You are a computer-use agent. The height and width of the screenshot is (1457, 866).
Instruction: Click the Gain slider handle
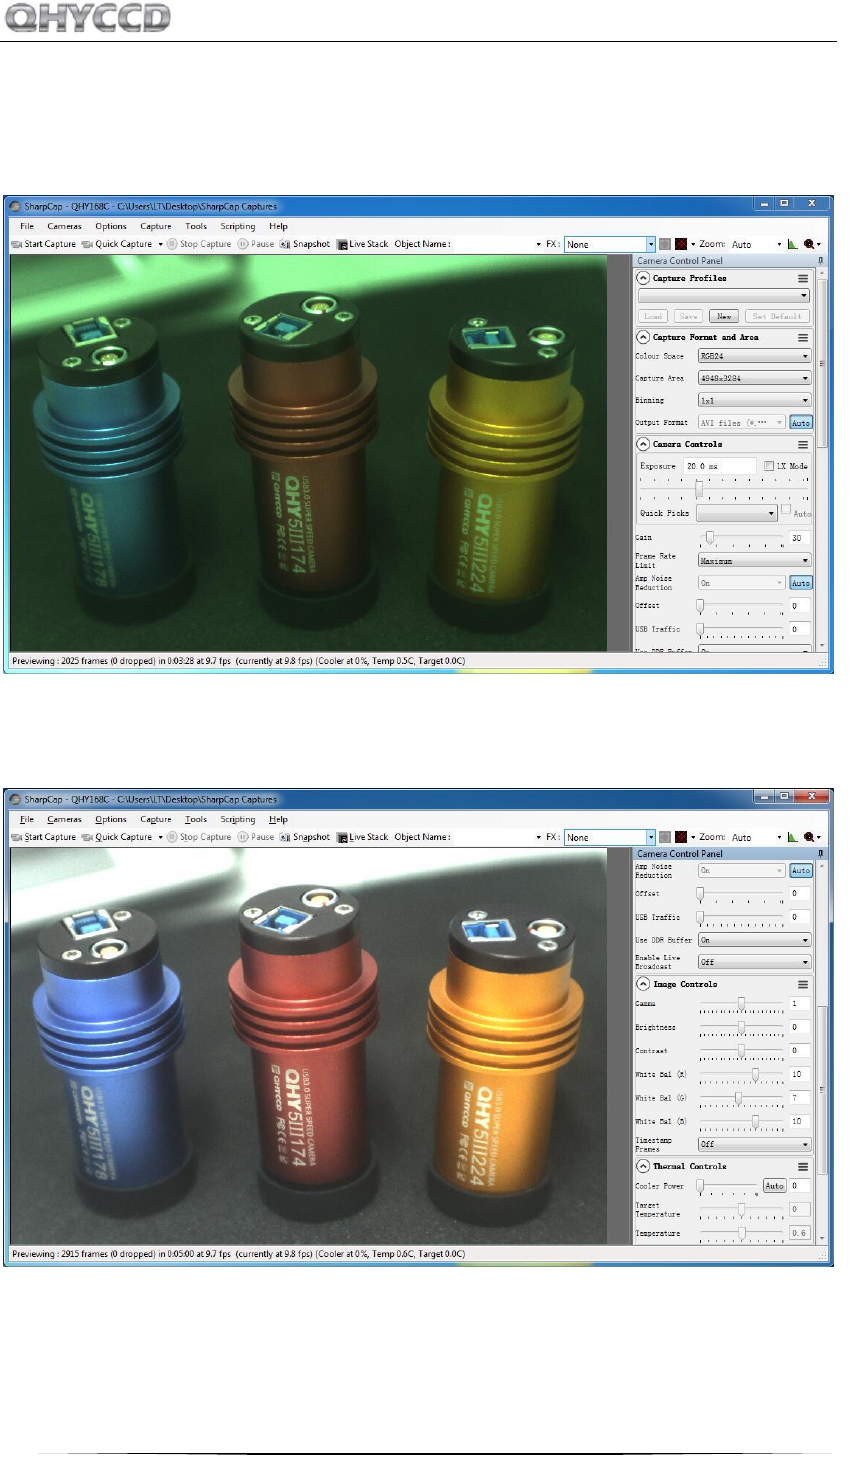pyautogui.click(x=709, y=538)
